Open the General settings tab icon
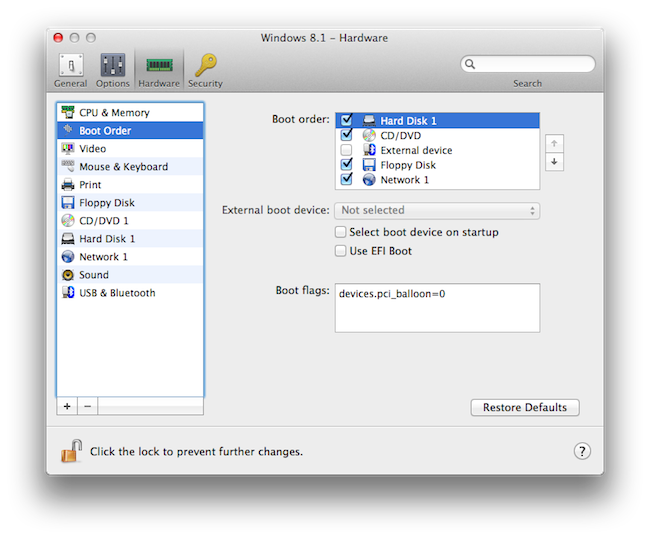Screen dimensions: 650x539 (71, 65)
